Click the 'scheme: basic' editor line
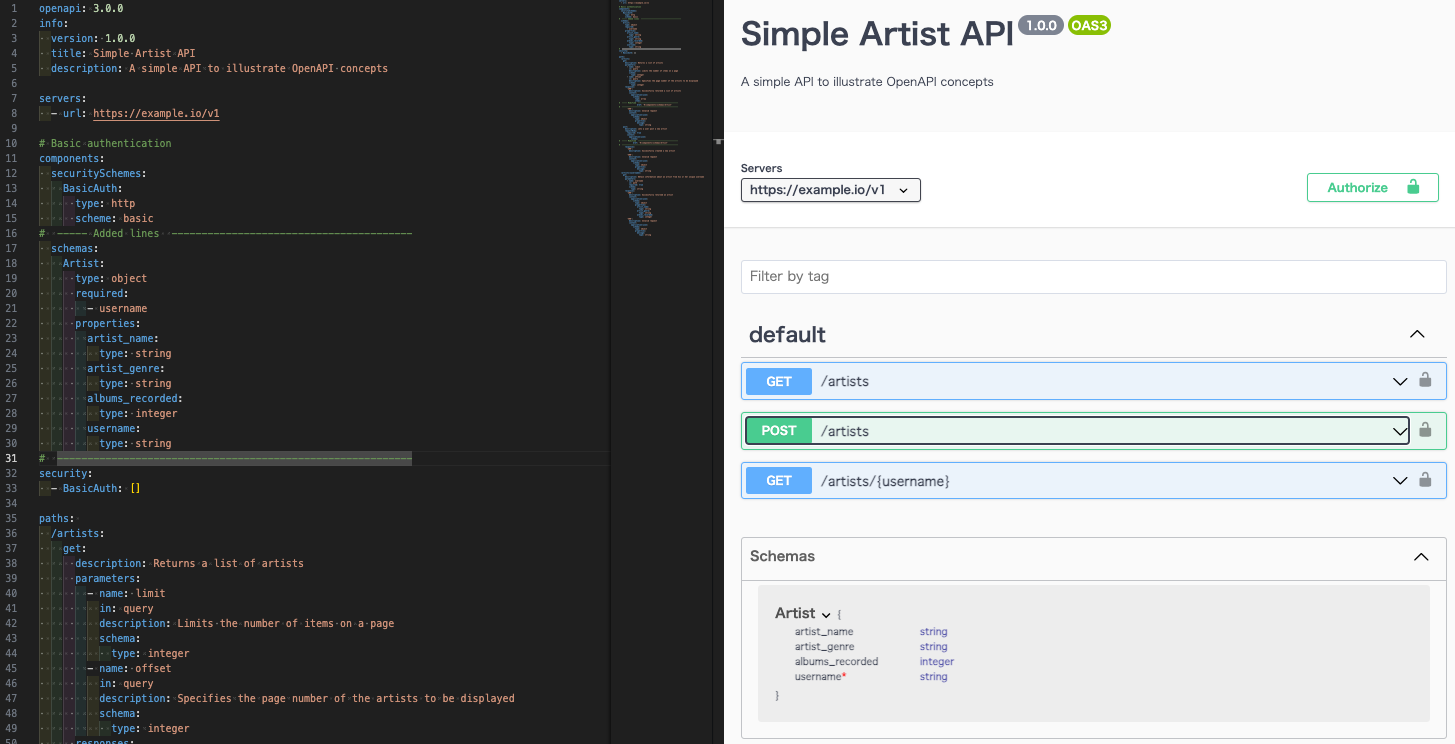 tap(114, 218)
